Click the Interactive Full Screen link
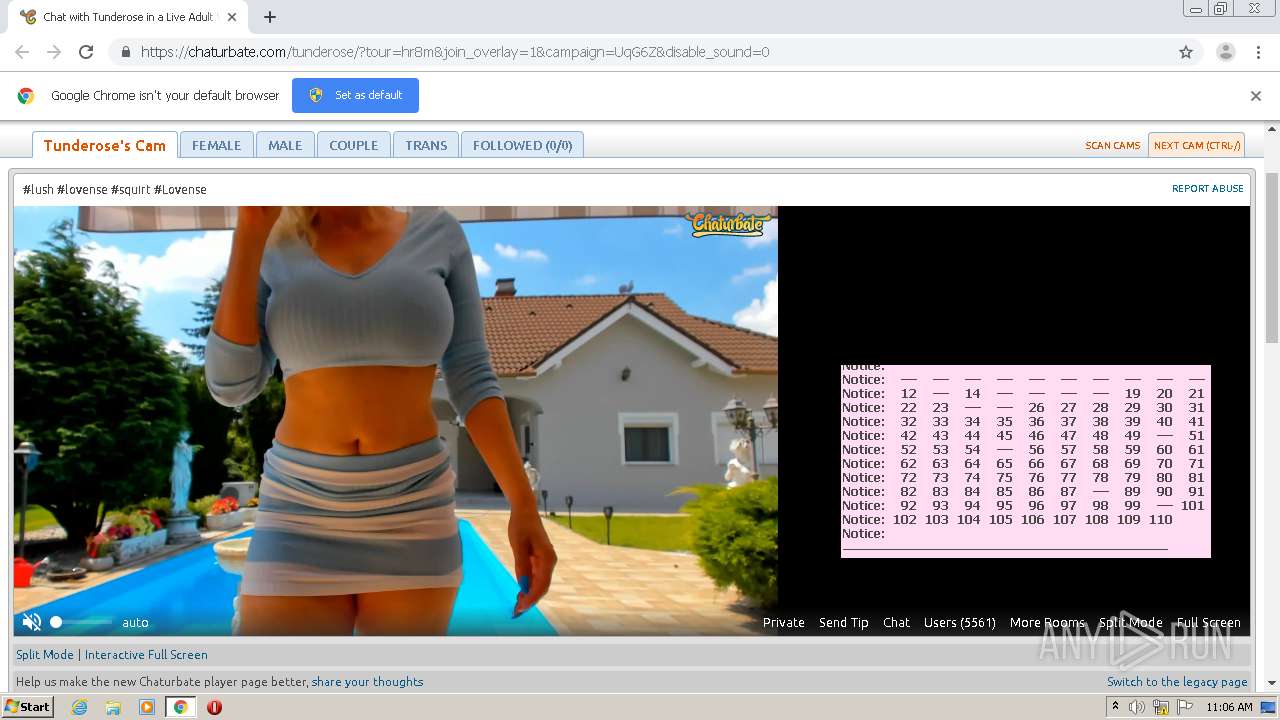Screen dimensions: 1280x720 click(x=146, y=654)
